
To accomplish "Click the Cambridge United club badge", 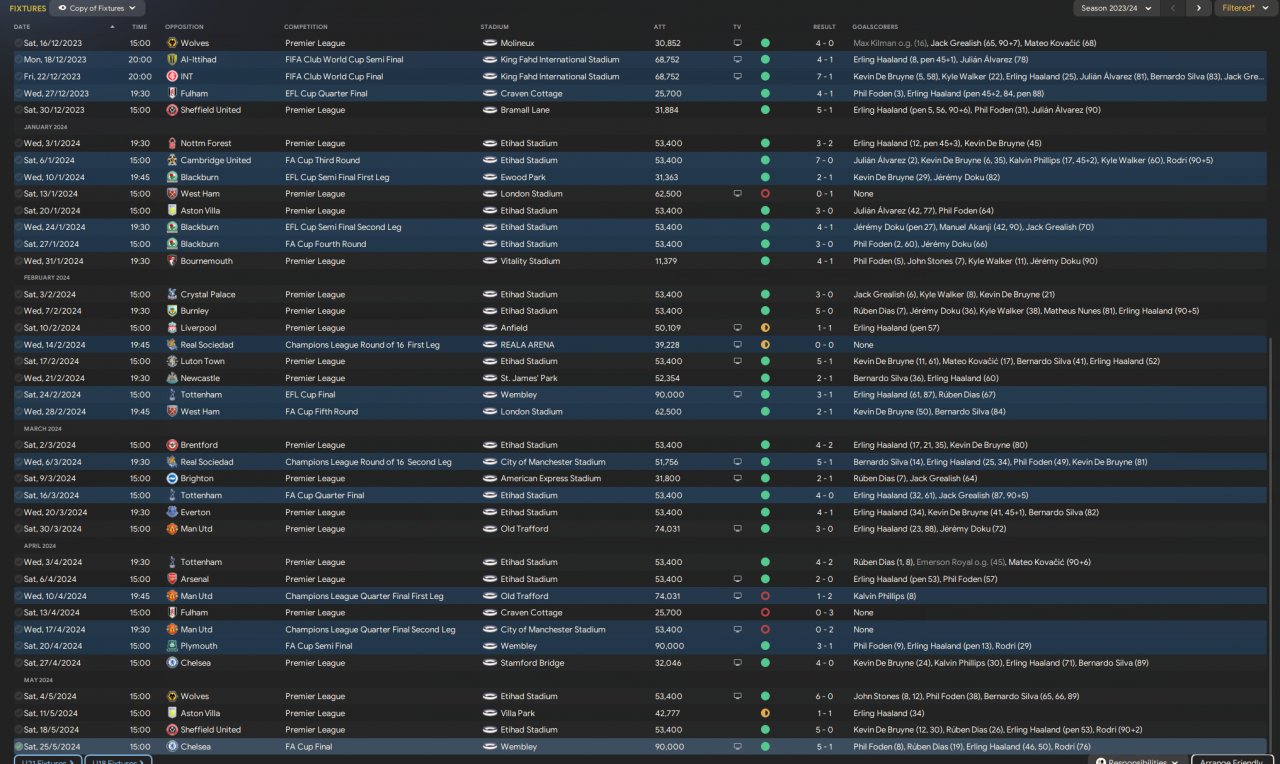I will point(172,160).
